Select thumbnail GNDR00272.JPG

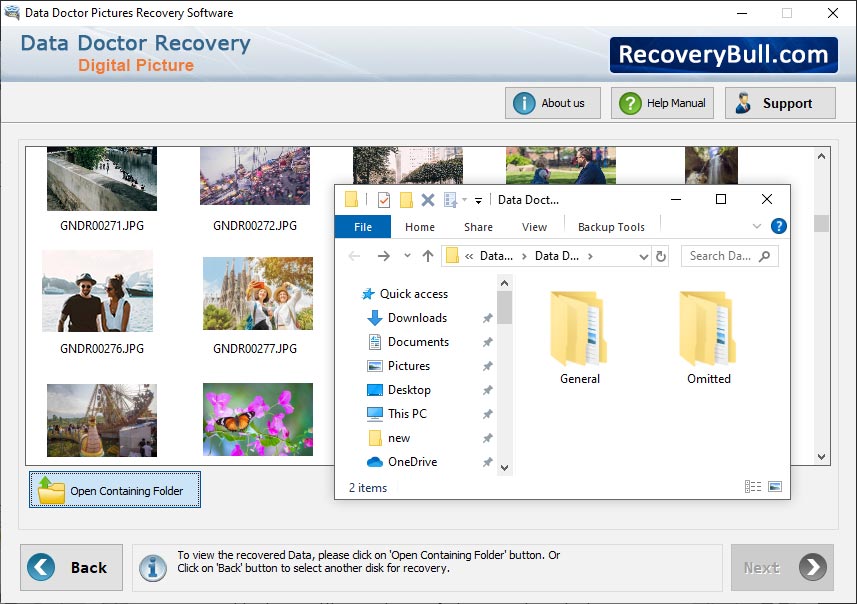click(255, 176)
